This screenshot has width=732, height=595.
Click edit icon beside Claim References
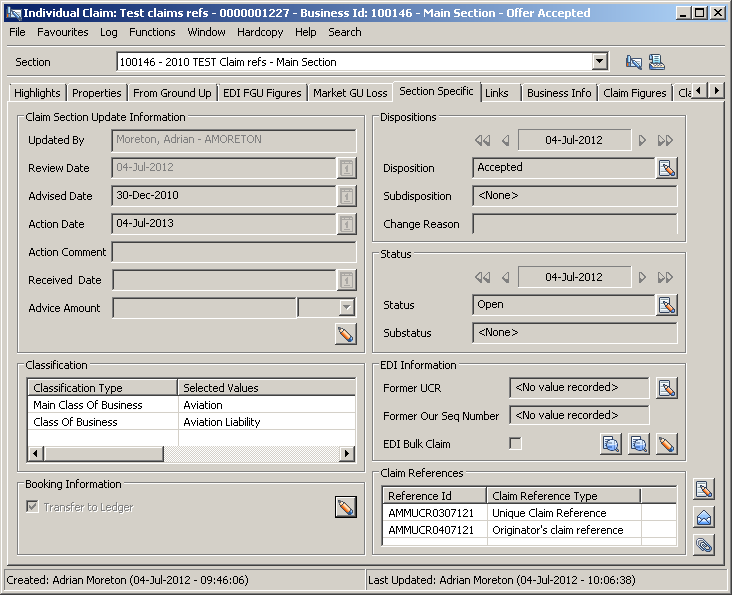coord(704,489)
